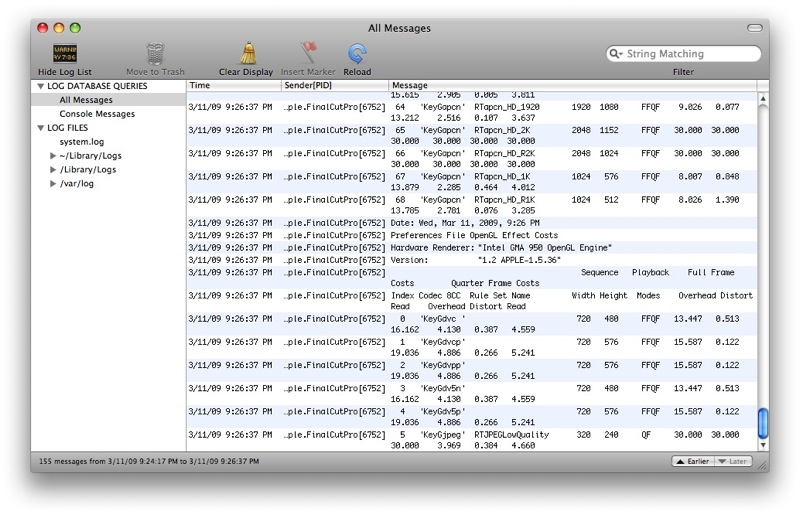Viewport: 800px width, 515px height.
Task: Select the row with 'KeyGdvpp'
Action: click(472, 371)
